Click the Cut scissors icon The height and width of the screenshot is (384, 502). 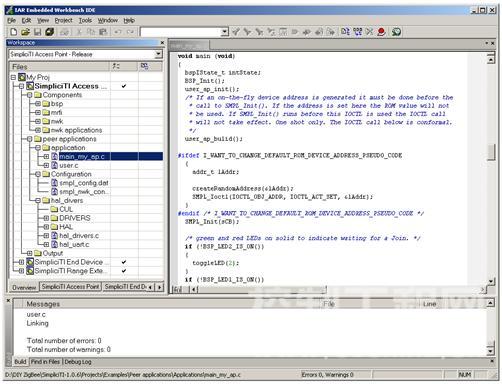click(x=79, y=32)
